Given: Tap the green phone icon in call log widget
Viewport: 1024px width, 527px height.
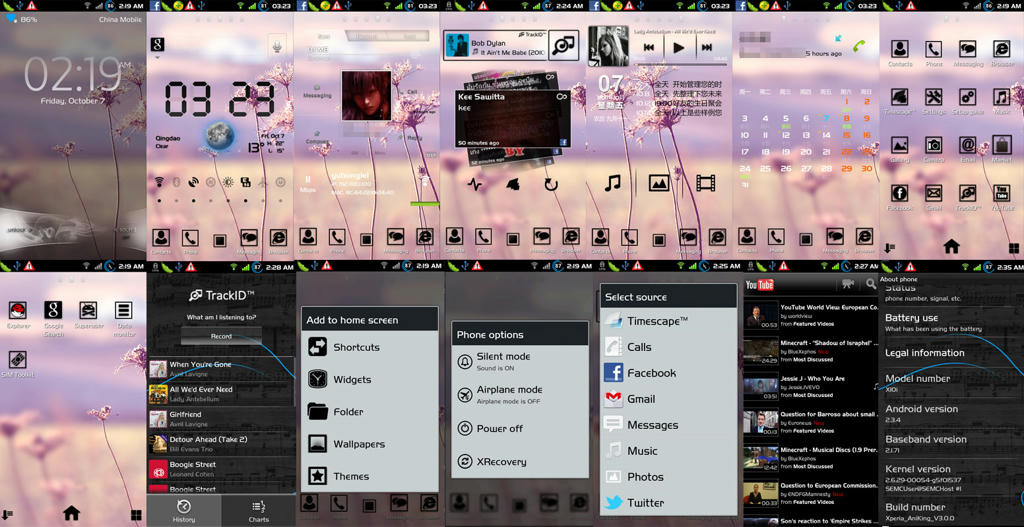Looking at the screenshot, I should coord(859,46).
